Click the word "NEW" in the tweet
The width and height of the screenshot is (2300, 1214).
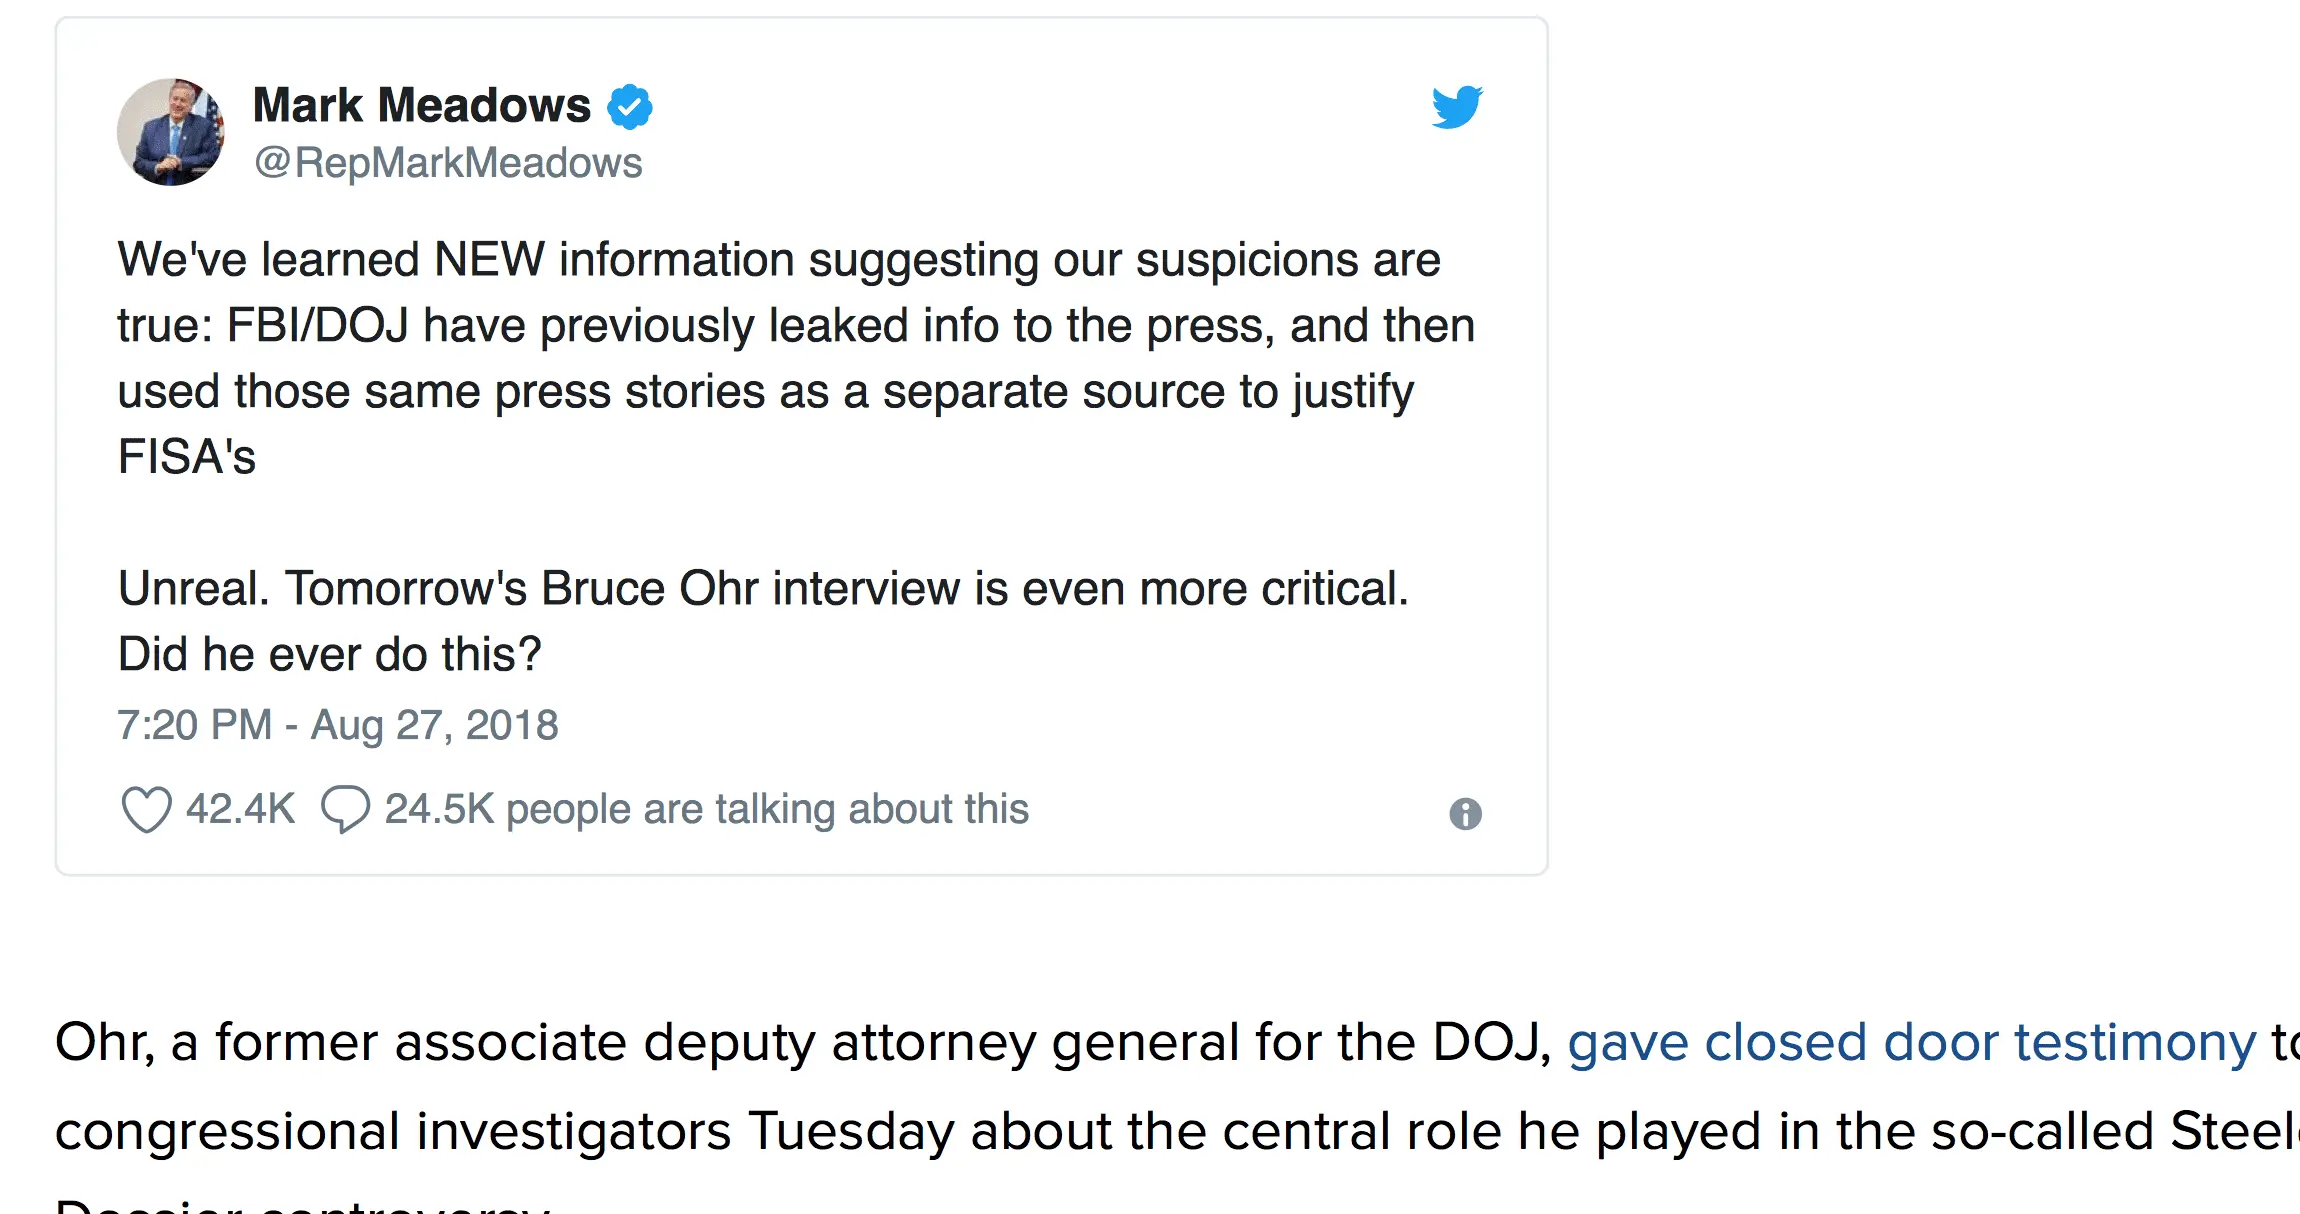click(489, 260)
